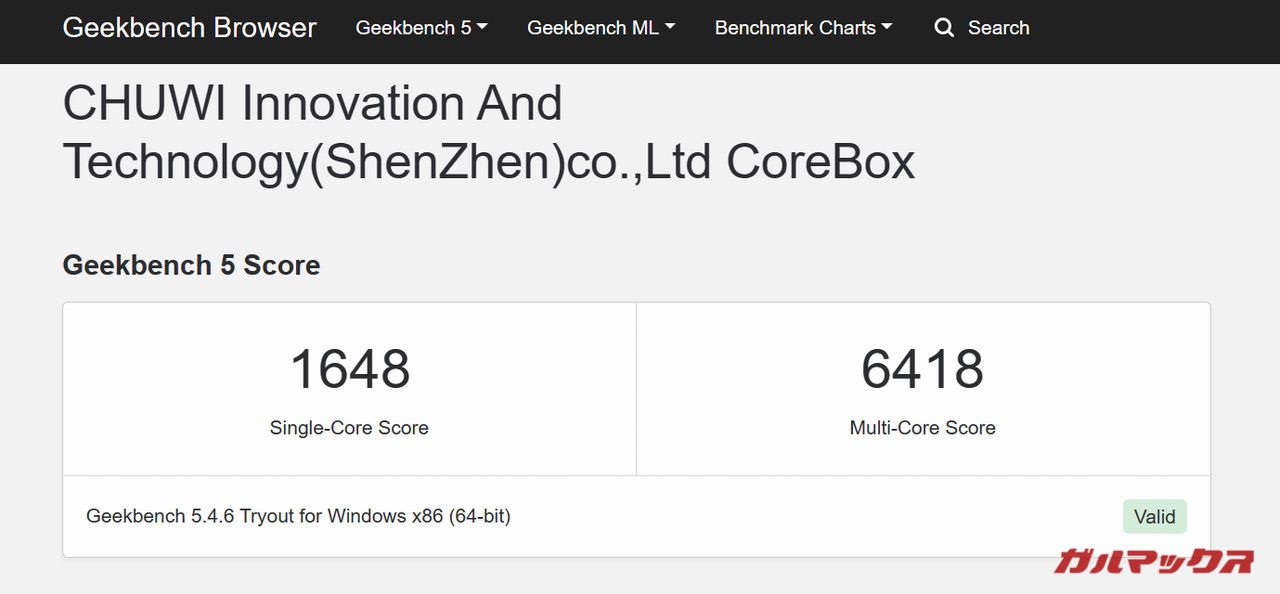Click the word CoreBox in the title

[x=820, y=162]
